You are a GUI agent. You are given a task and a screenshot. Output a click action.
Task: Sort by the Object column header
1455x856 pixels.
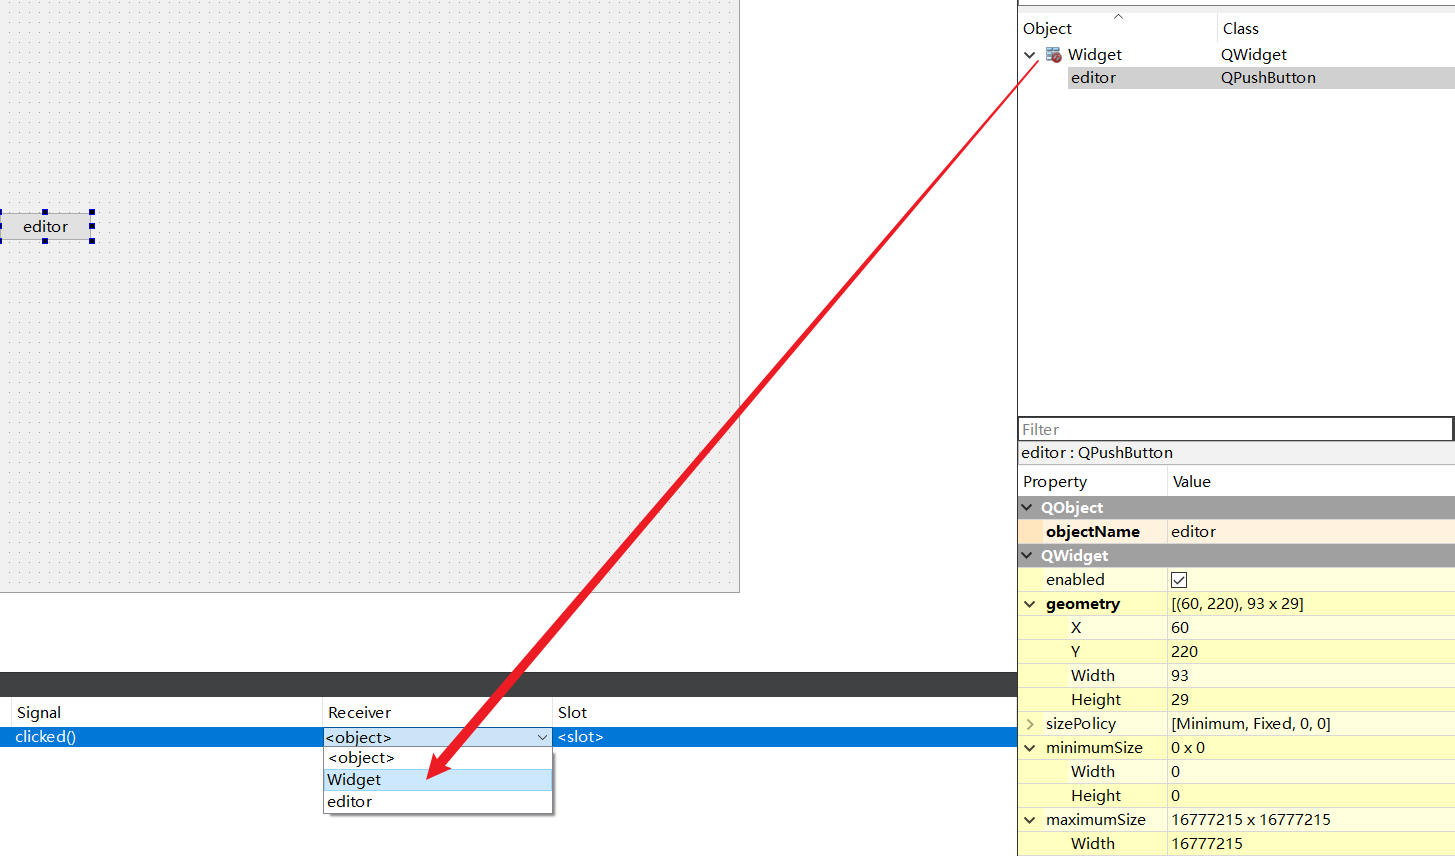coord(1117,28)
